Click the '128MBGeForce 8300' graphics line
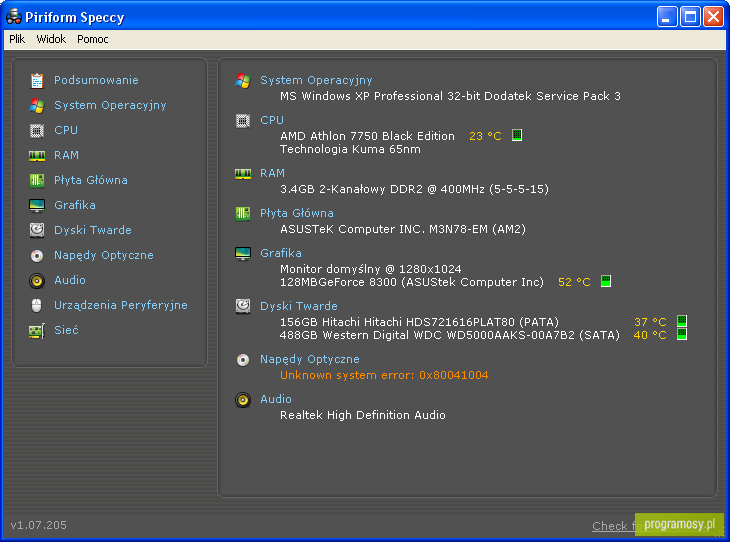 pos(412,282)
